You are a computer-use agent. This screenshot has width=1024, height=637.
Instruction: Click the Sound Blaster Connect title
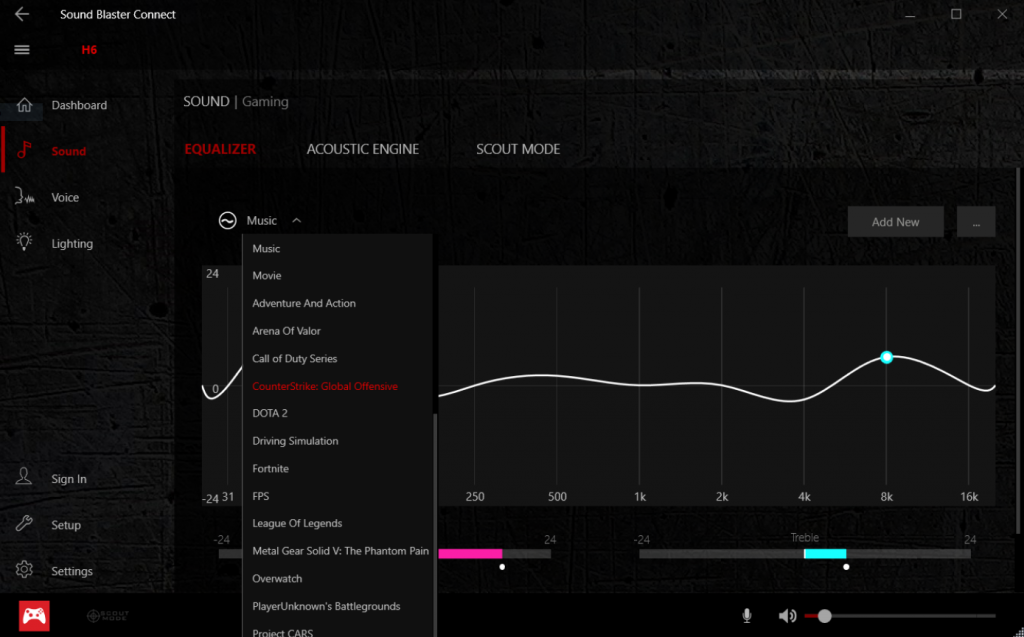tap(118, 14)
